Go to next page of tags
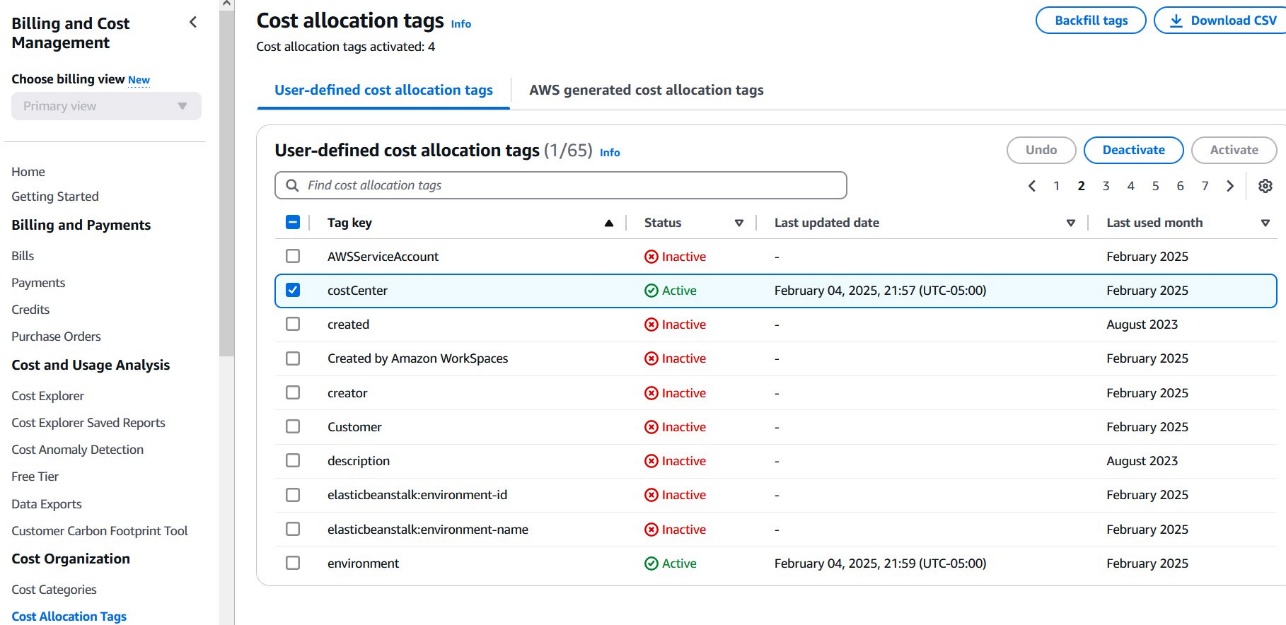This screenshot has width=1286, height=625. click(x=1230, y=186)
